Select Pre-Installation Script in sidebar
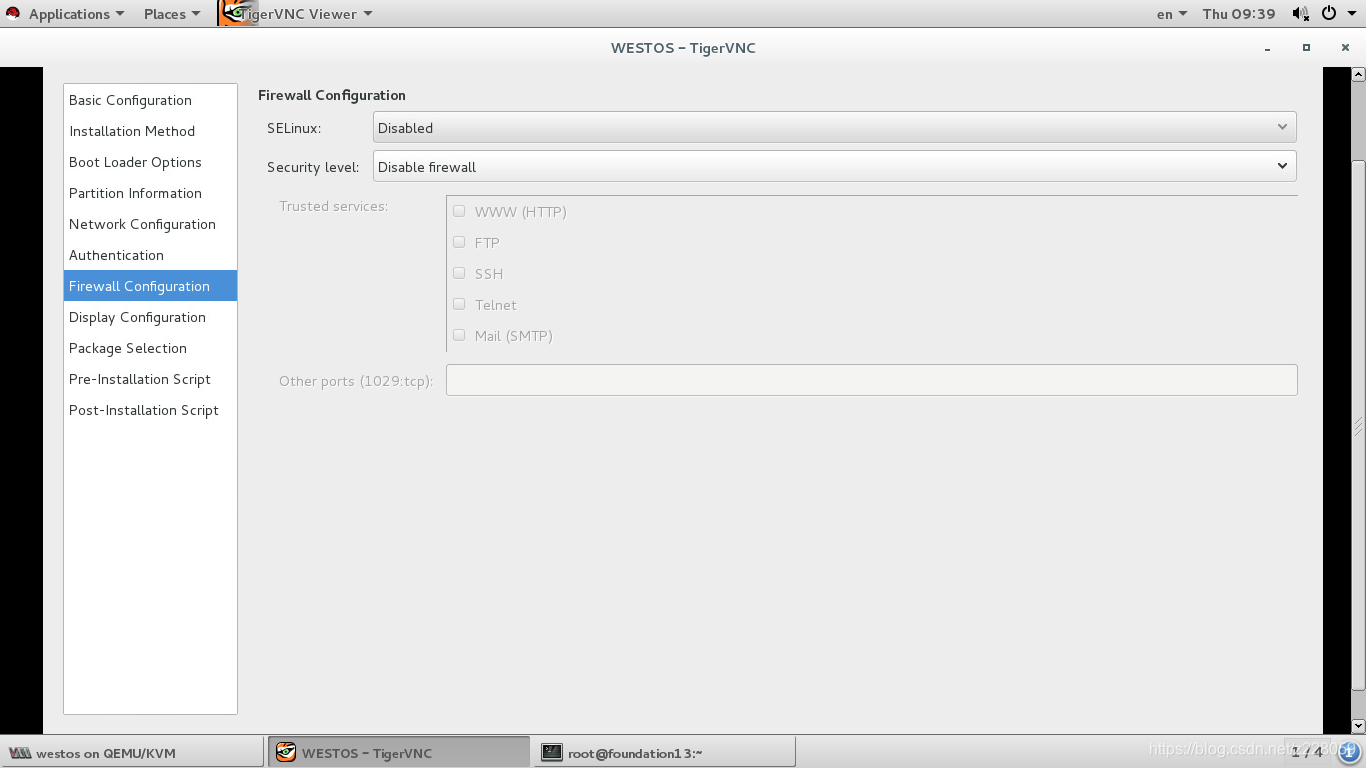The image size is (1366, 768). [x=150, y=379]
